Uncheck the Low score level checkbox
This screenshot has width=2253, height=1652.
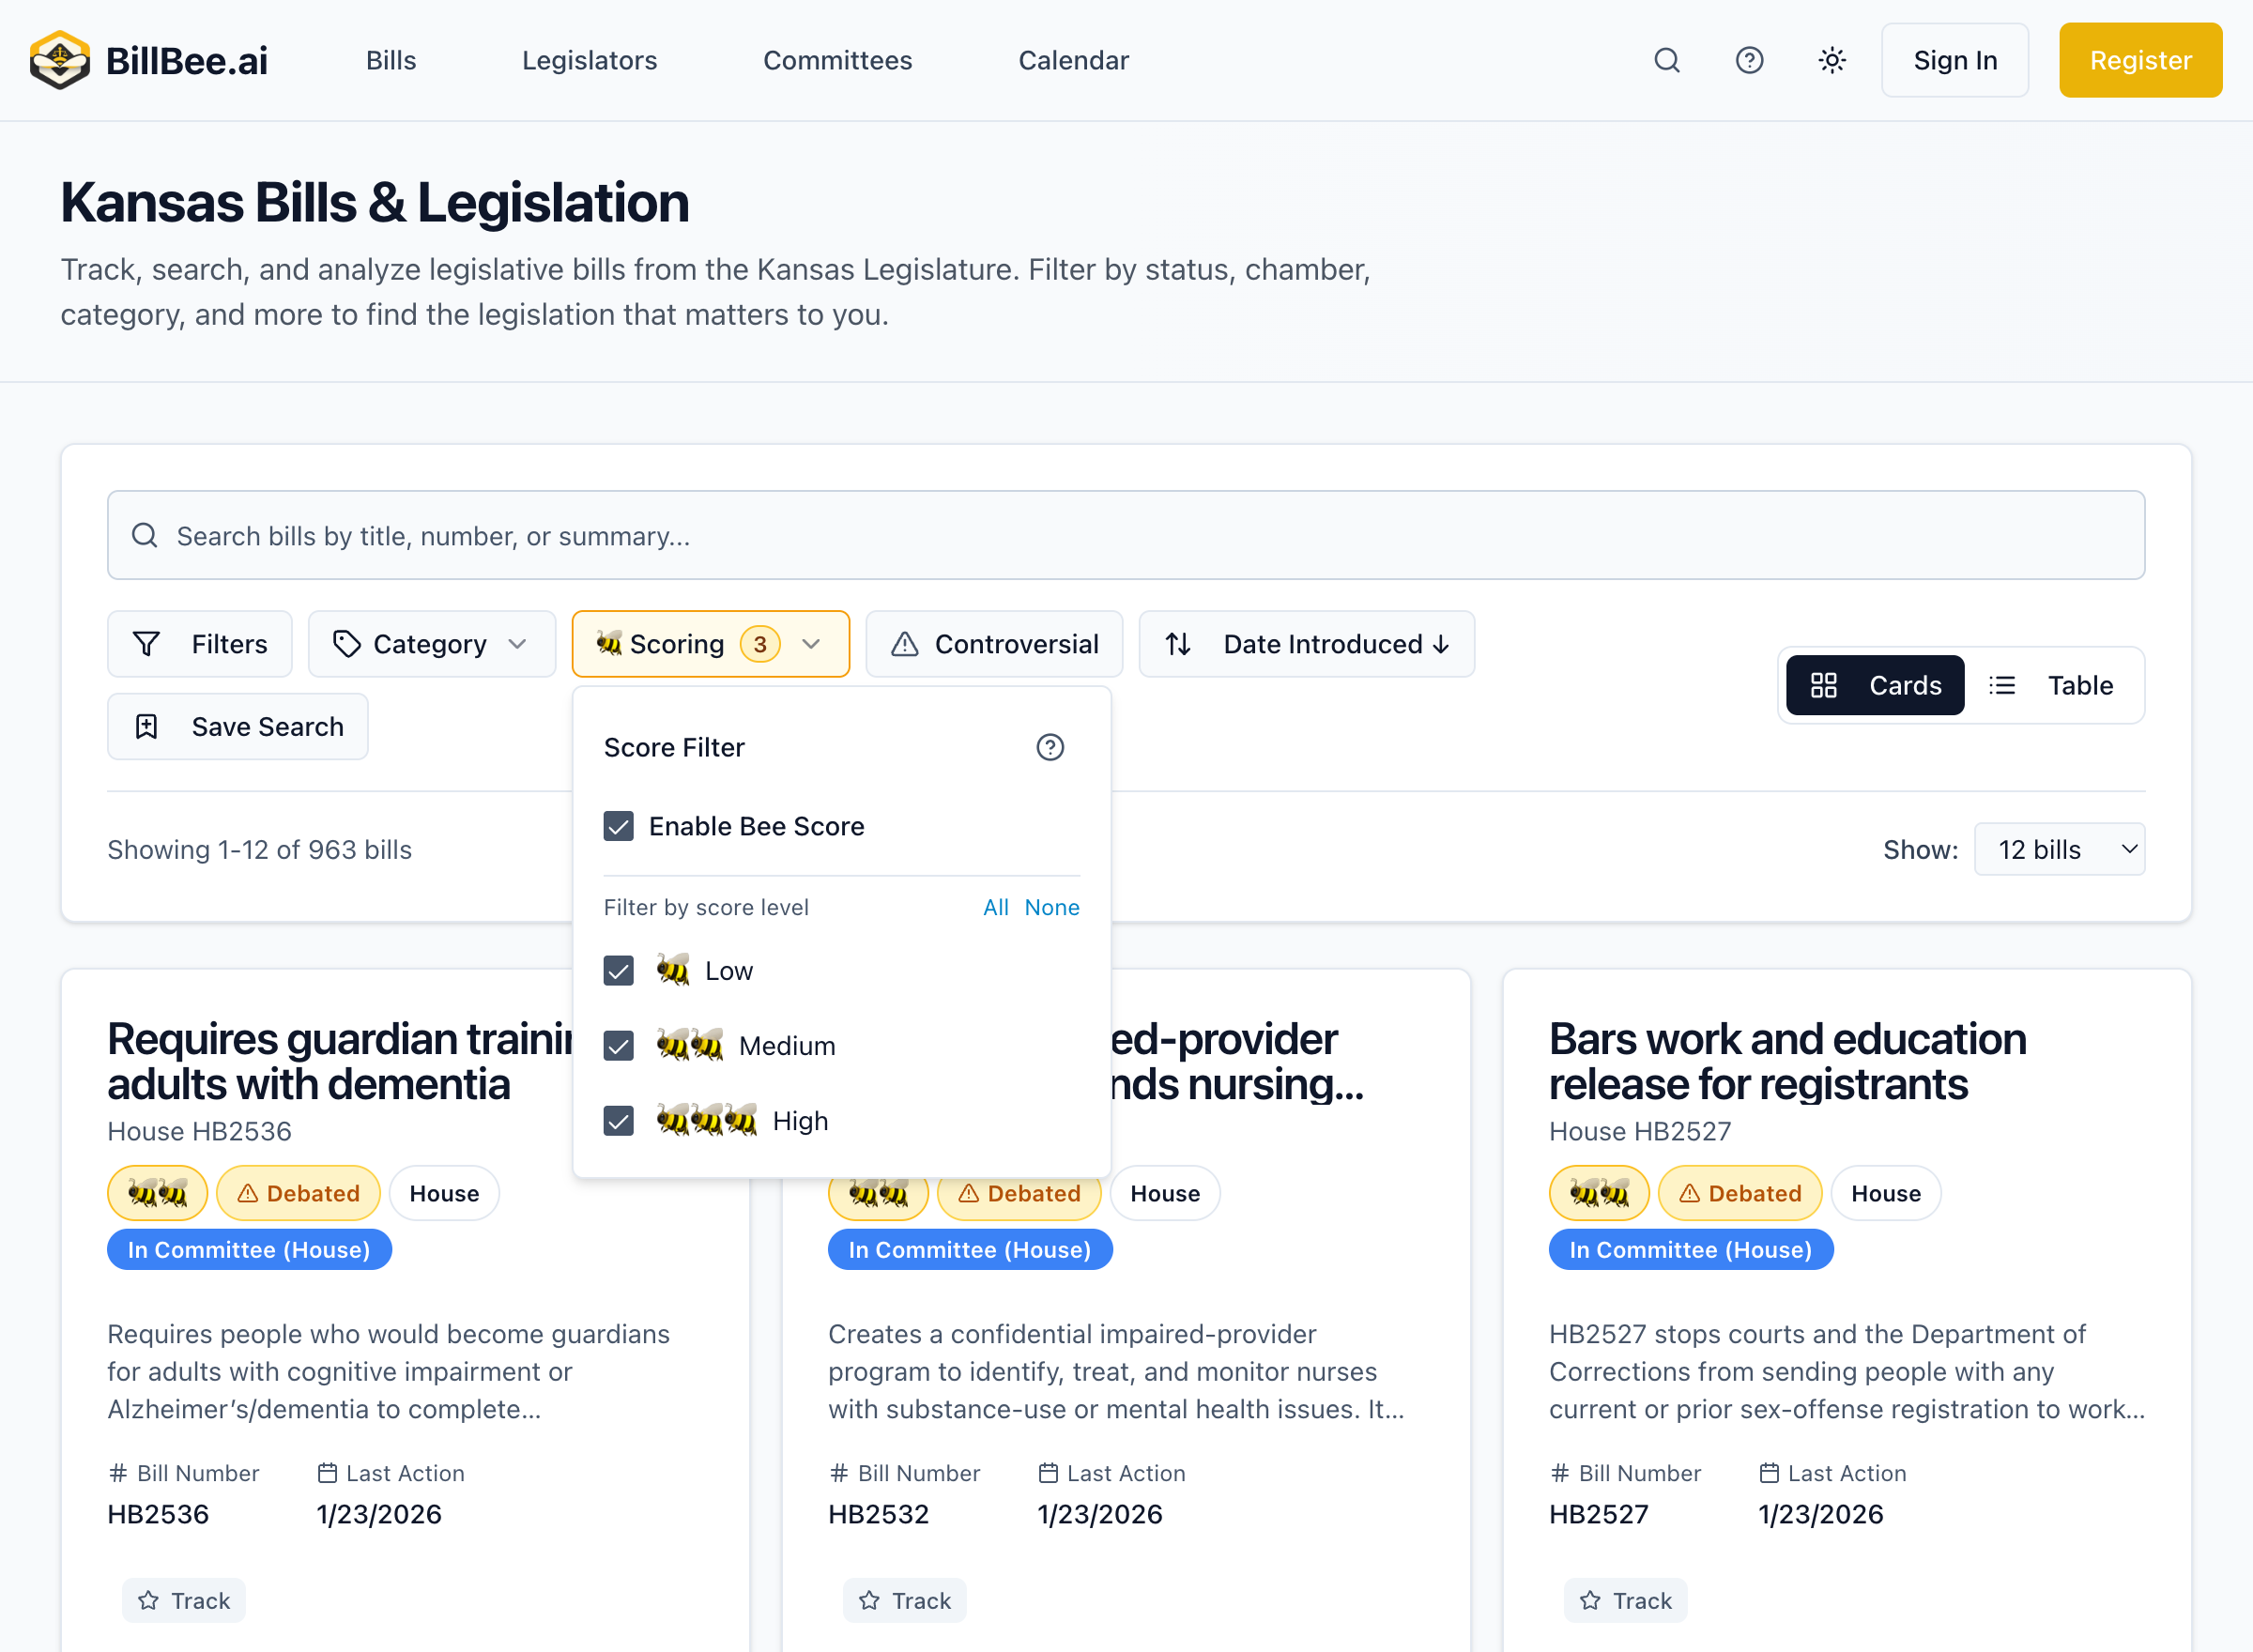[x=618, y=970]
